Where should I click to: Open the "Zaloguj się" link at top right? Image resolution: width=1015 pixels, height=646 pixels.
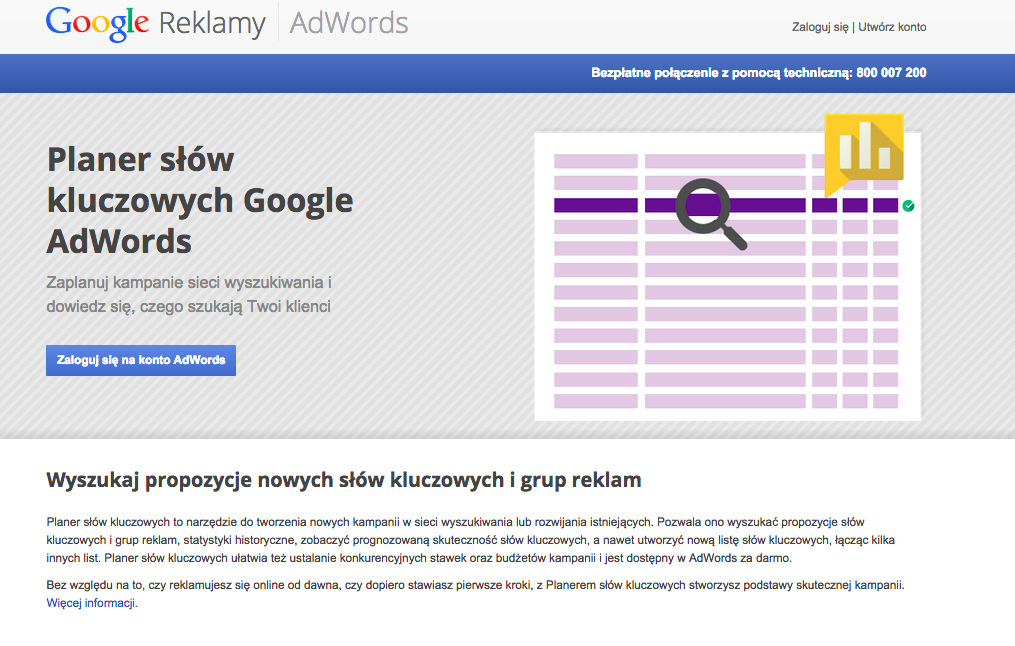(819, 27)
